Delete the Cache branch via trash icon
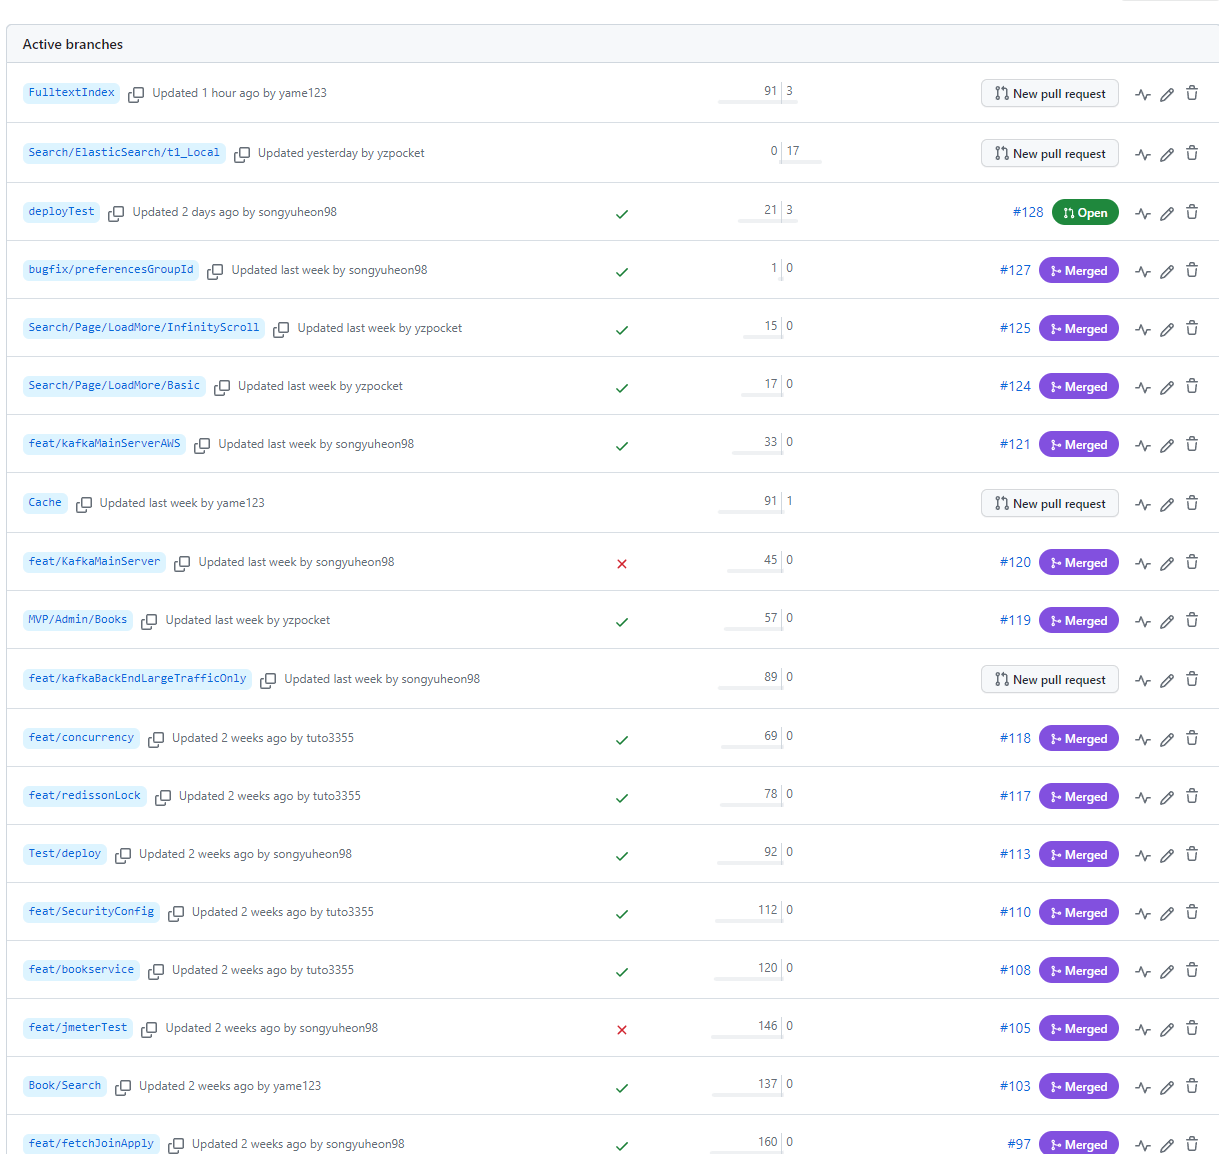The image size is (1219, 1154). (1192, 503)
